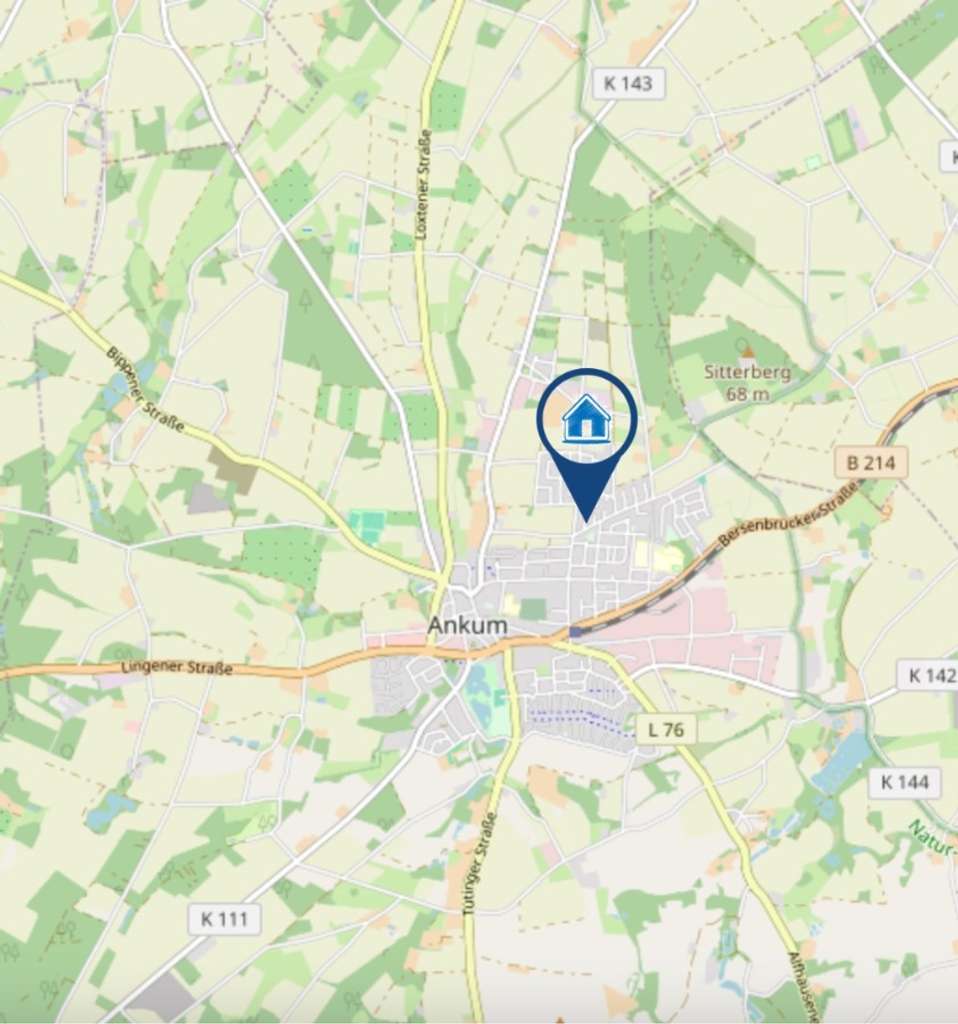
Task: Click the blue railway station marker
Action: (x=575, y=632)
